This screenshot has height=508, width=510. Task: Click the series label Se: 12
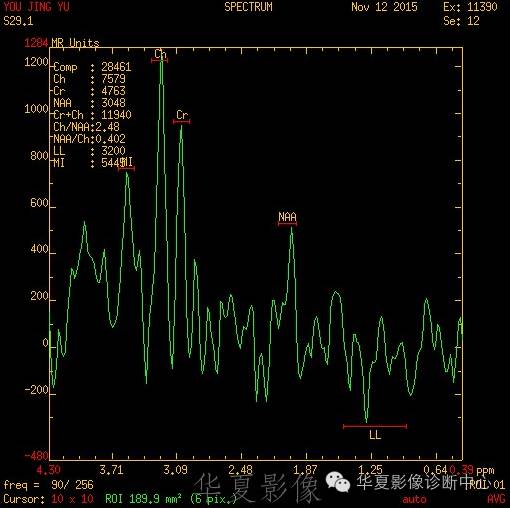coord(461,21)
